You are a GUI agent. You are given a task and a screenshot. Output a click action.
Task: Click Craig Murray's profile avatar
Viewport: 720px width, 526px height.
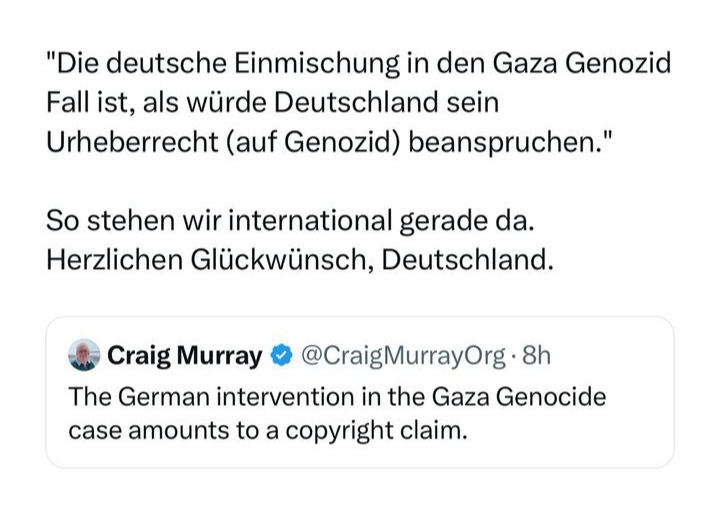pos(83,355)
